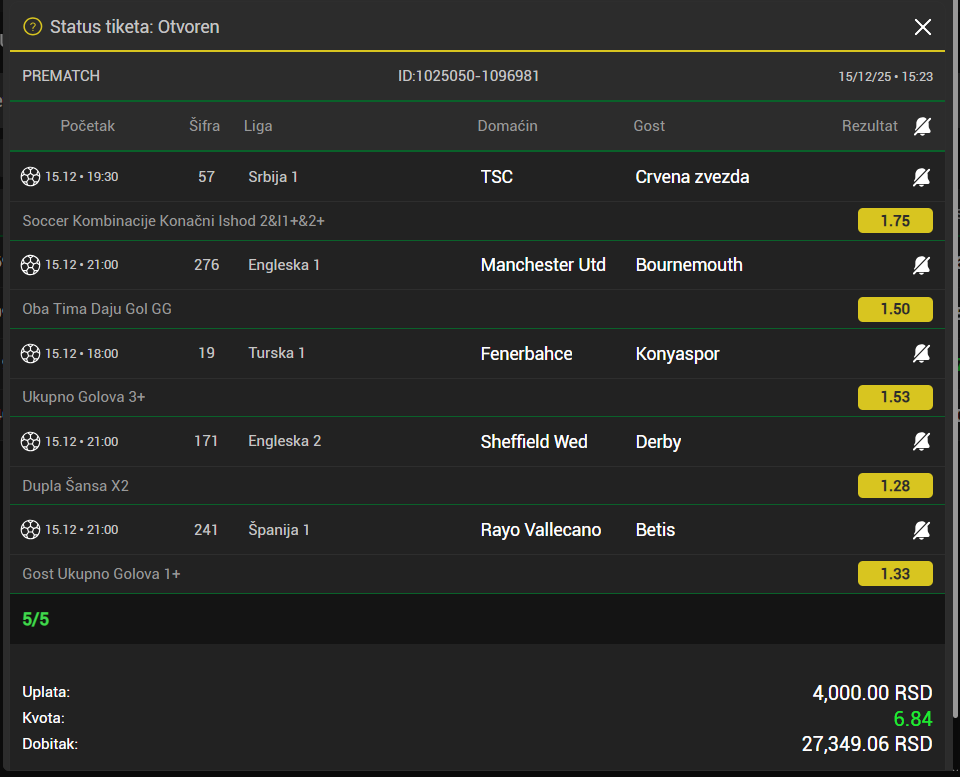The height and width of the screenshot is (777, 960).
Task: Click the help question mark icon
Action: 32,27
